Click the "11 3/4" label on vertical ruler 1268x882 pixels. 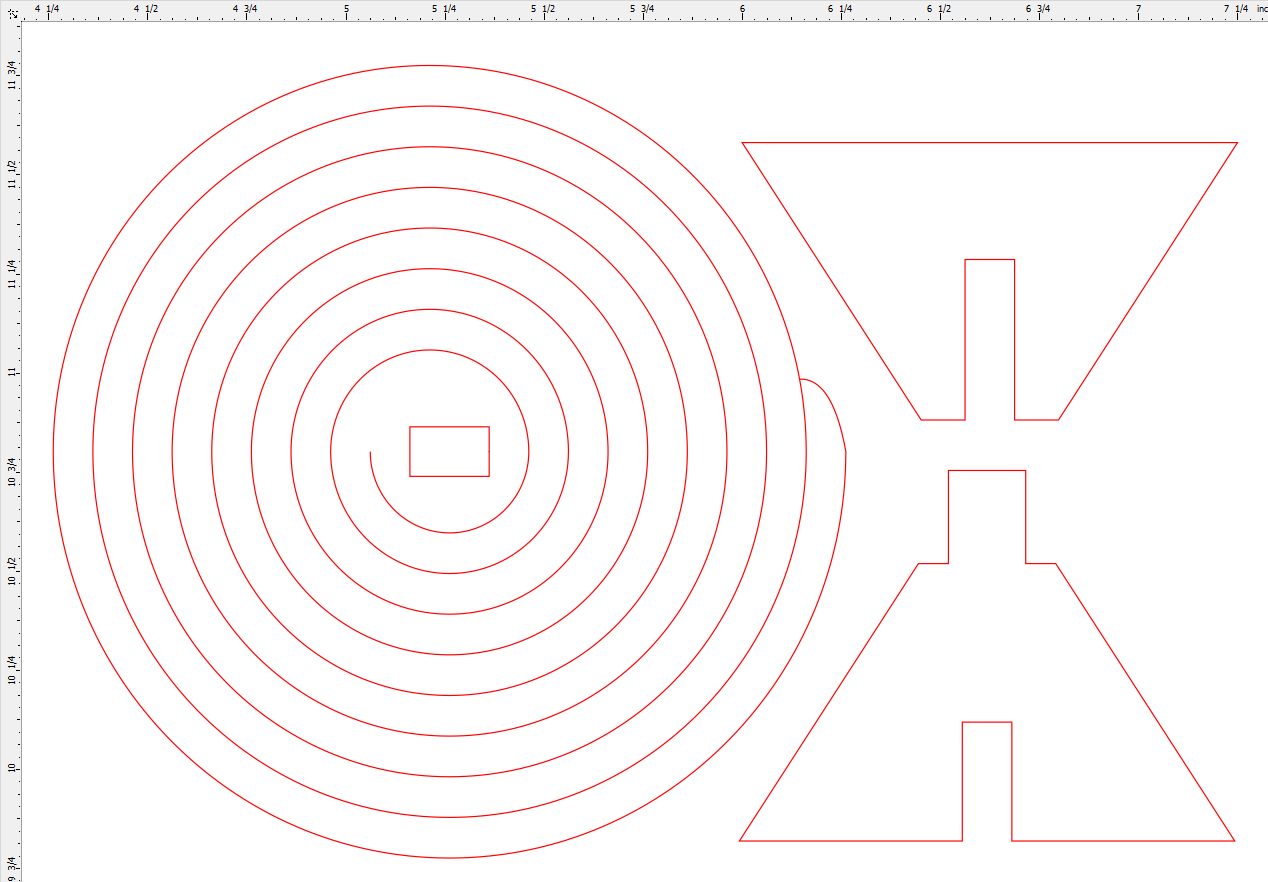click(x=11, y=75)
